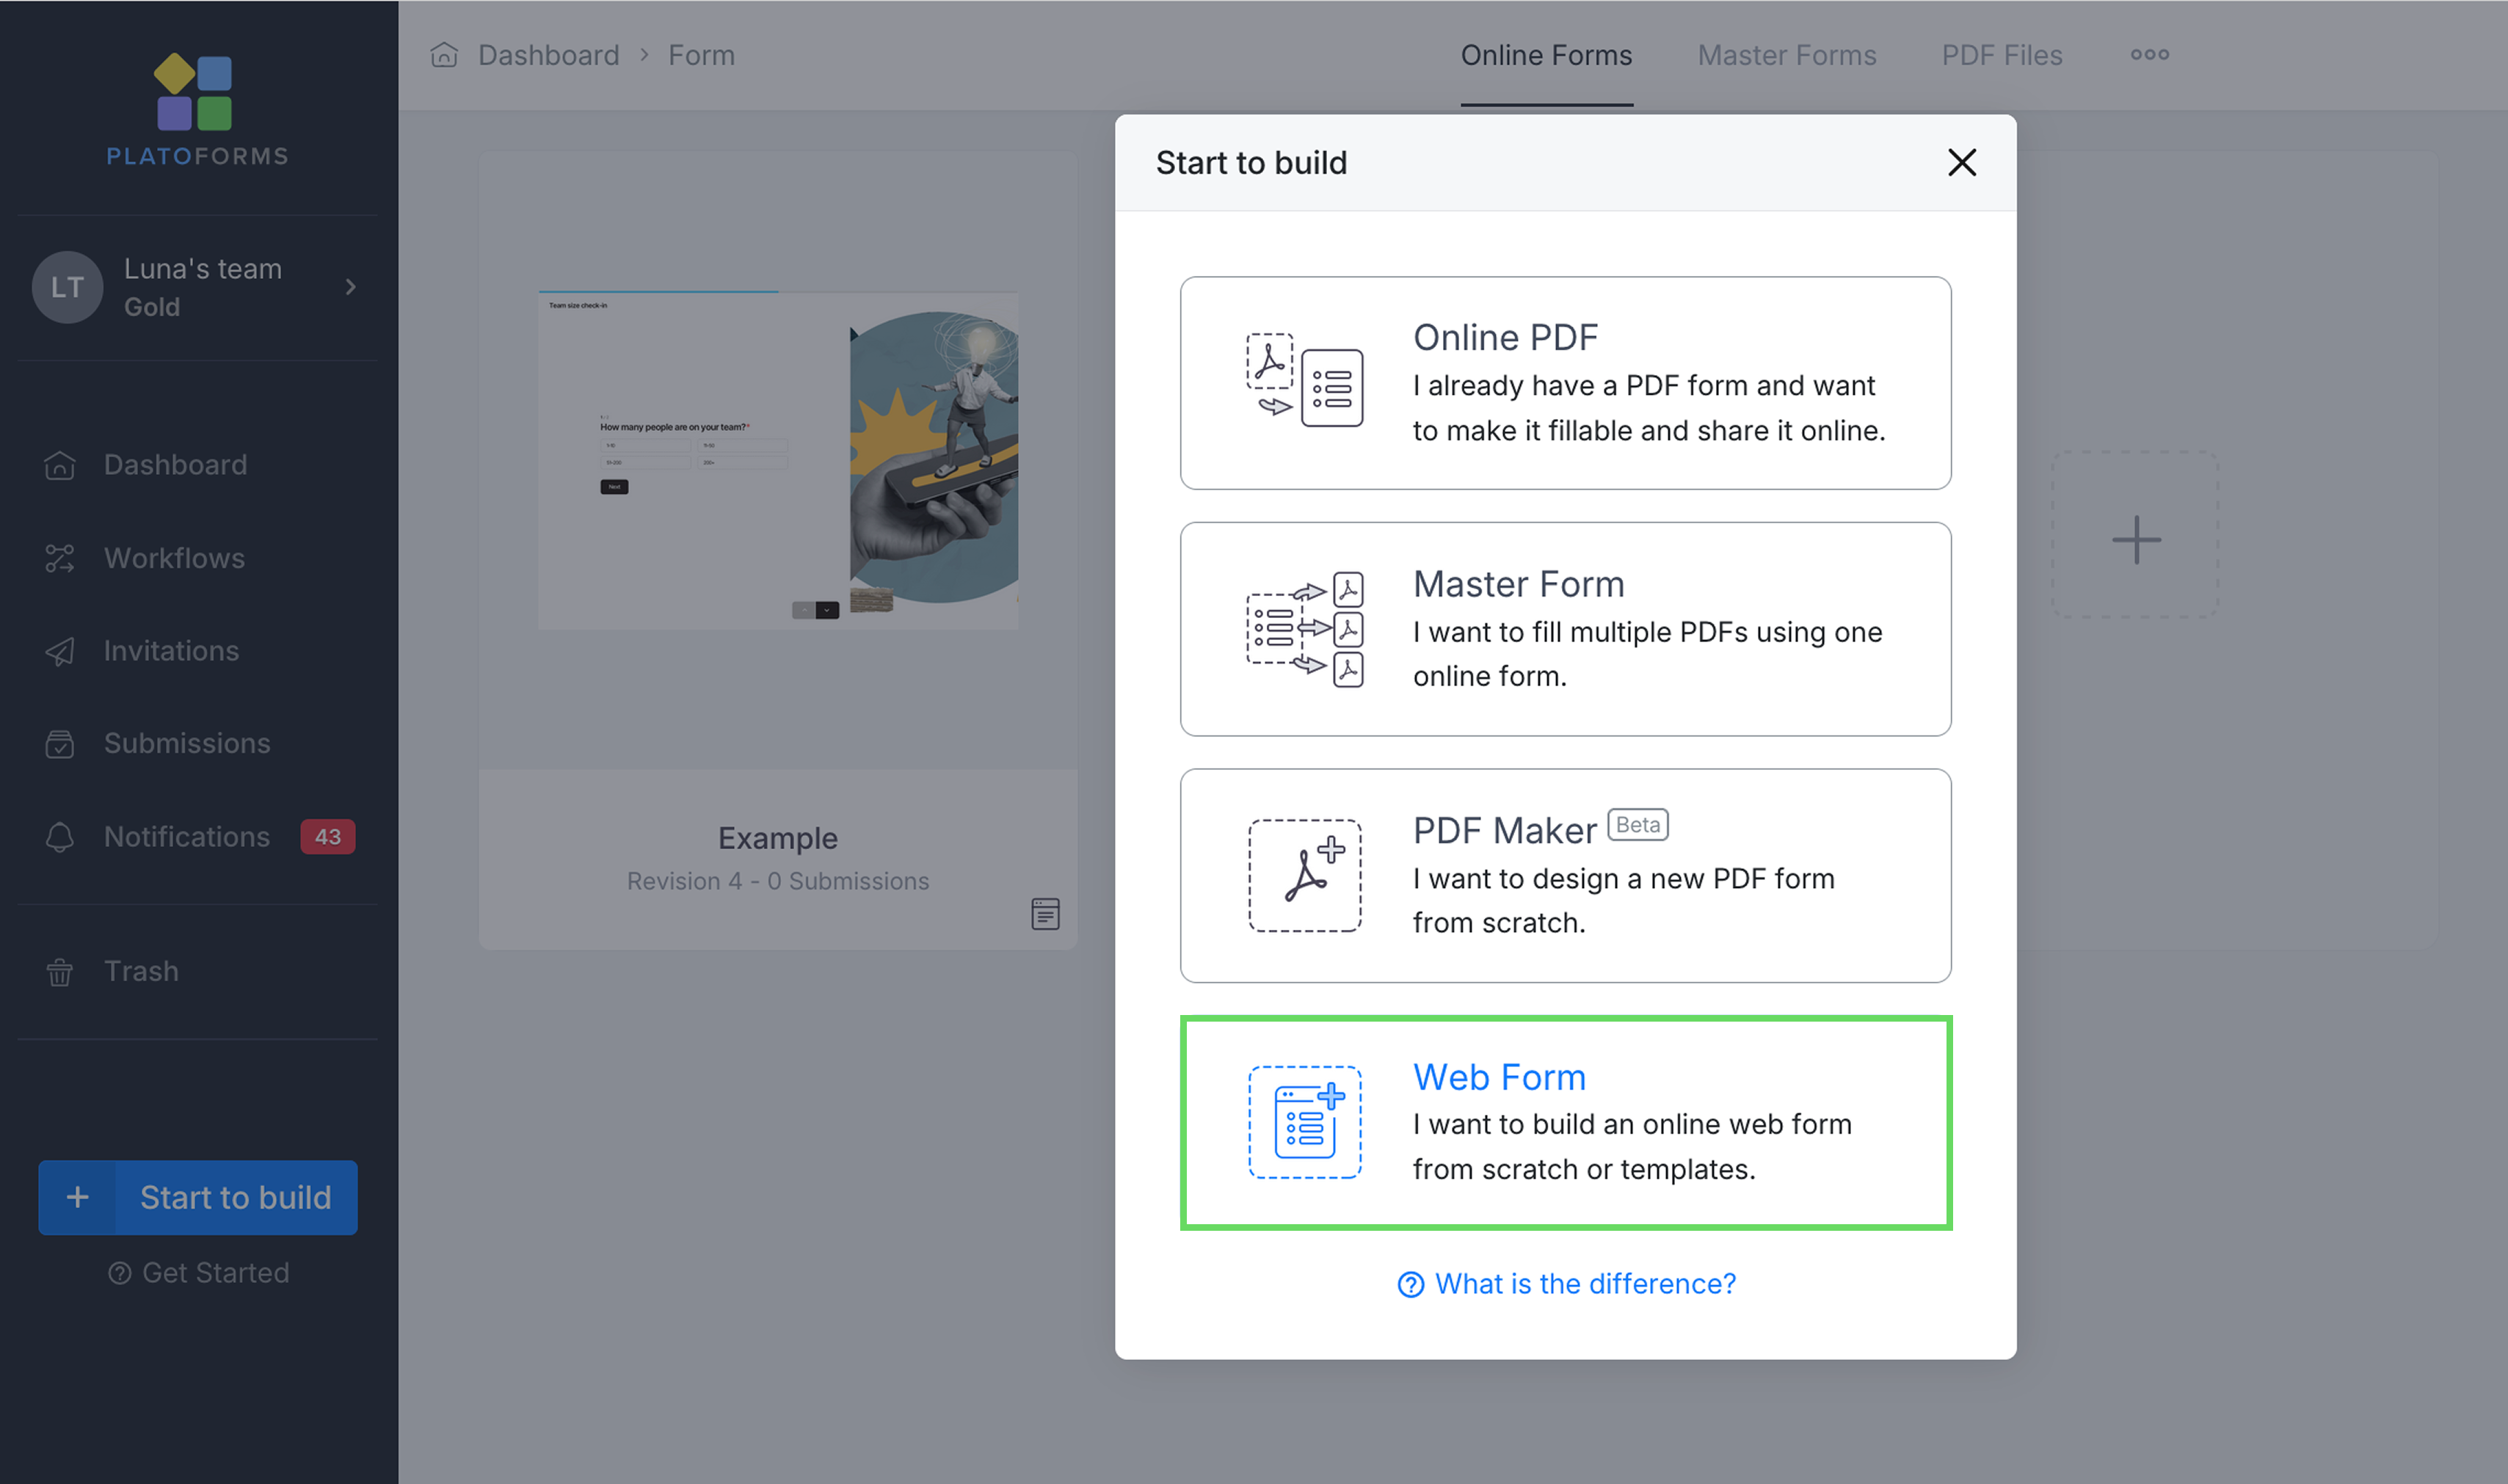Switch to the Master Forms tab
The height and width of the screenshot is (1484, 2508).
(1786, 55)
